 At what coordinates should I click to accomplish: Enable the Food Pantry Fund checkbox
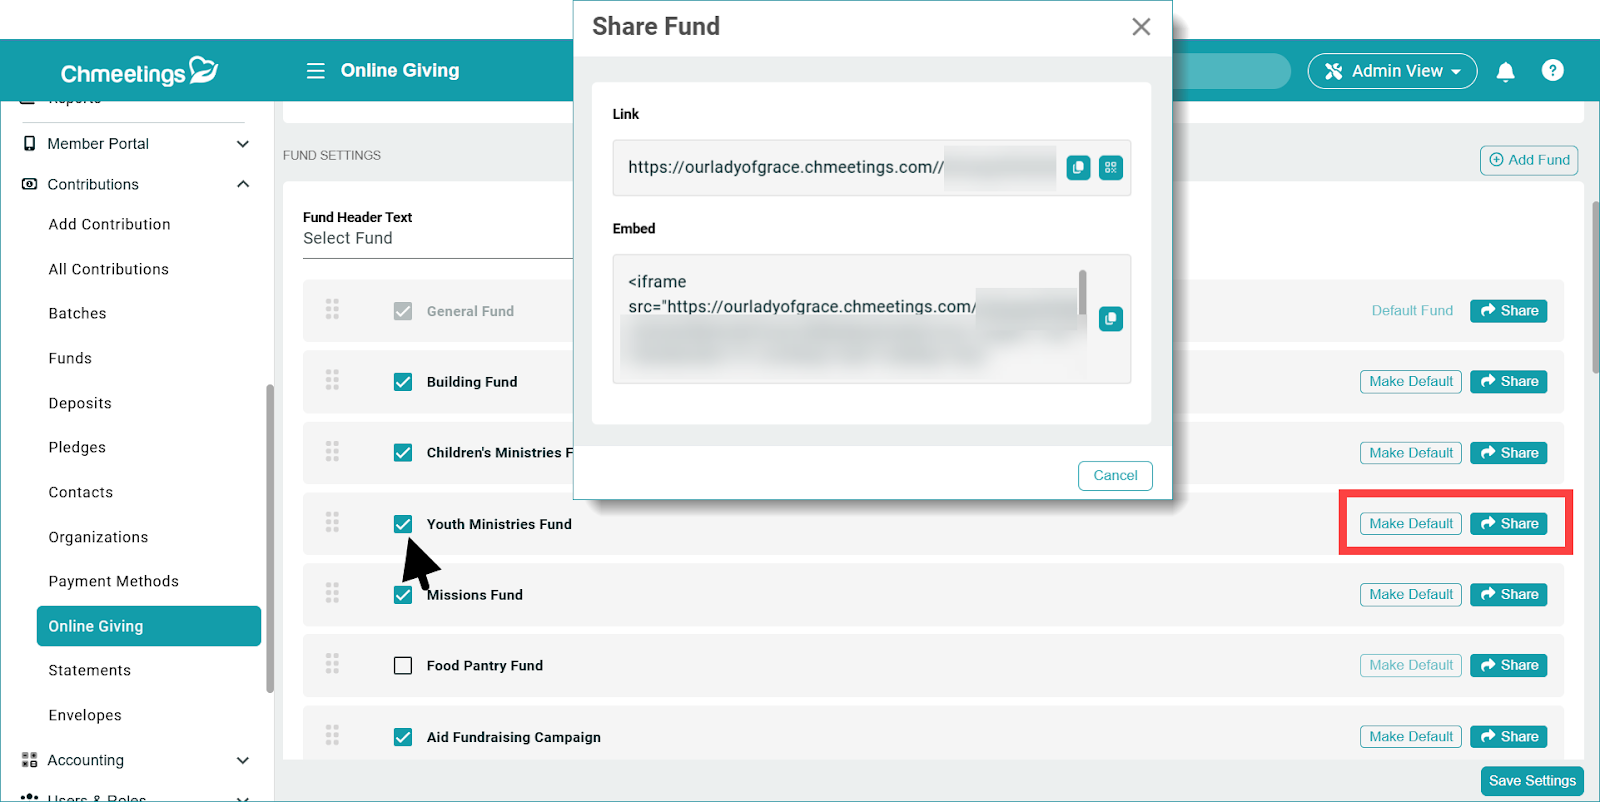403,666
